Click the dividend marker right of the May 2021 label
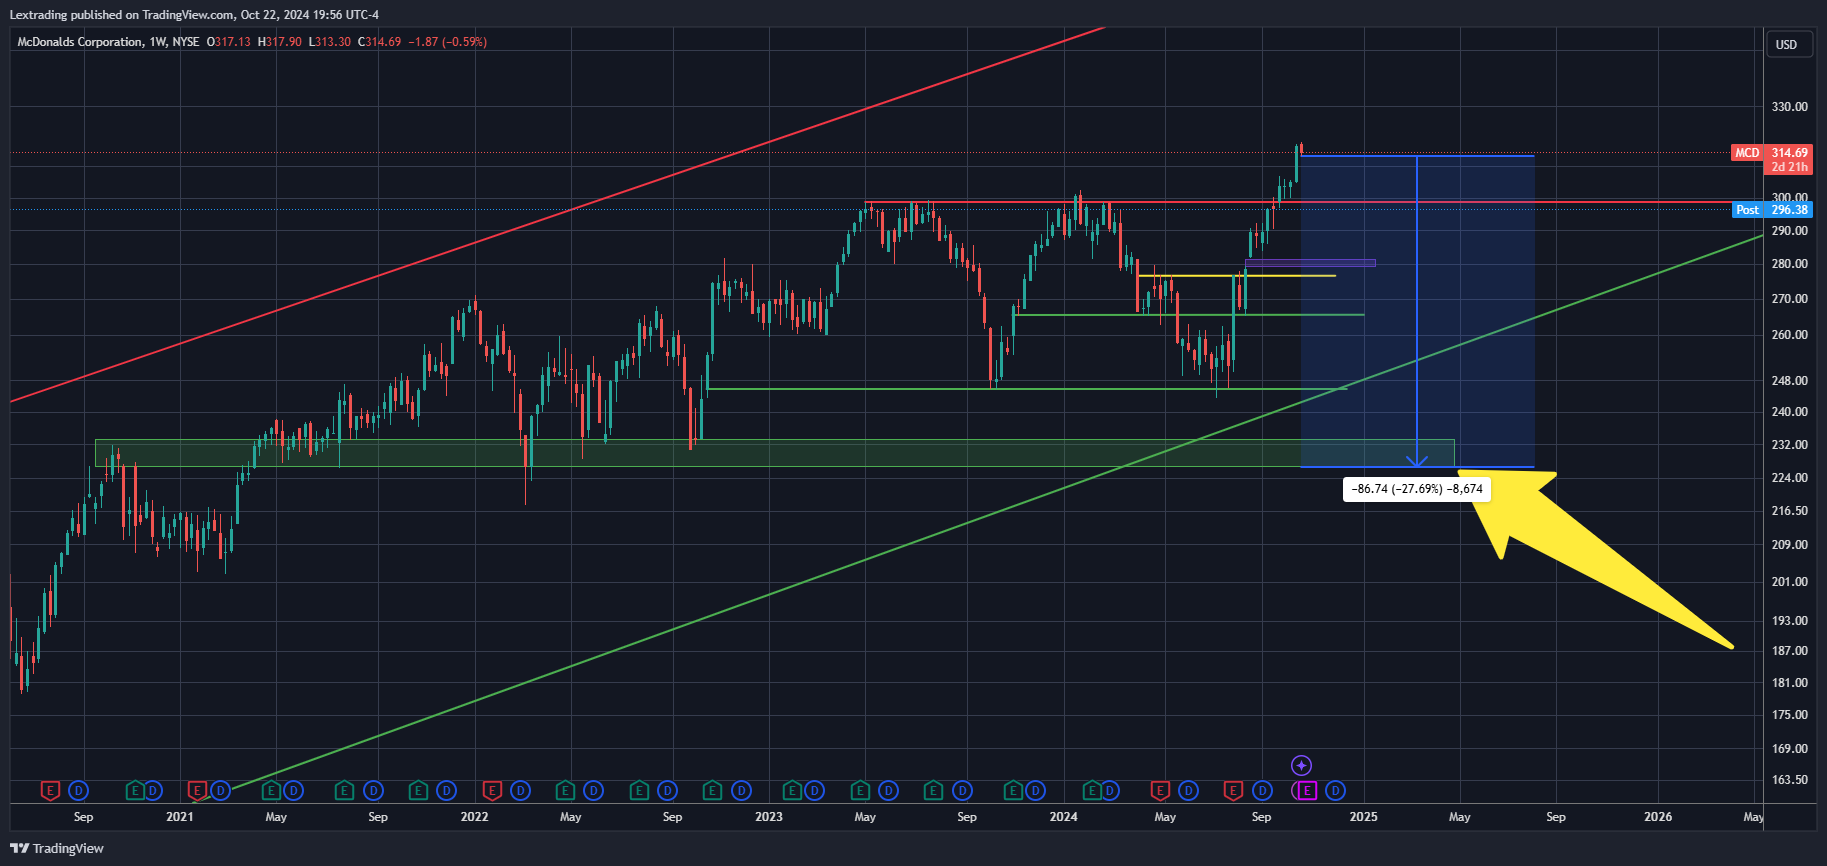1827x866 pixels. 293,791
